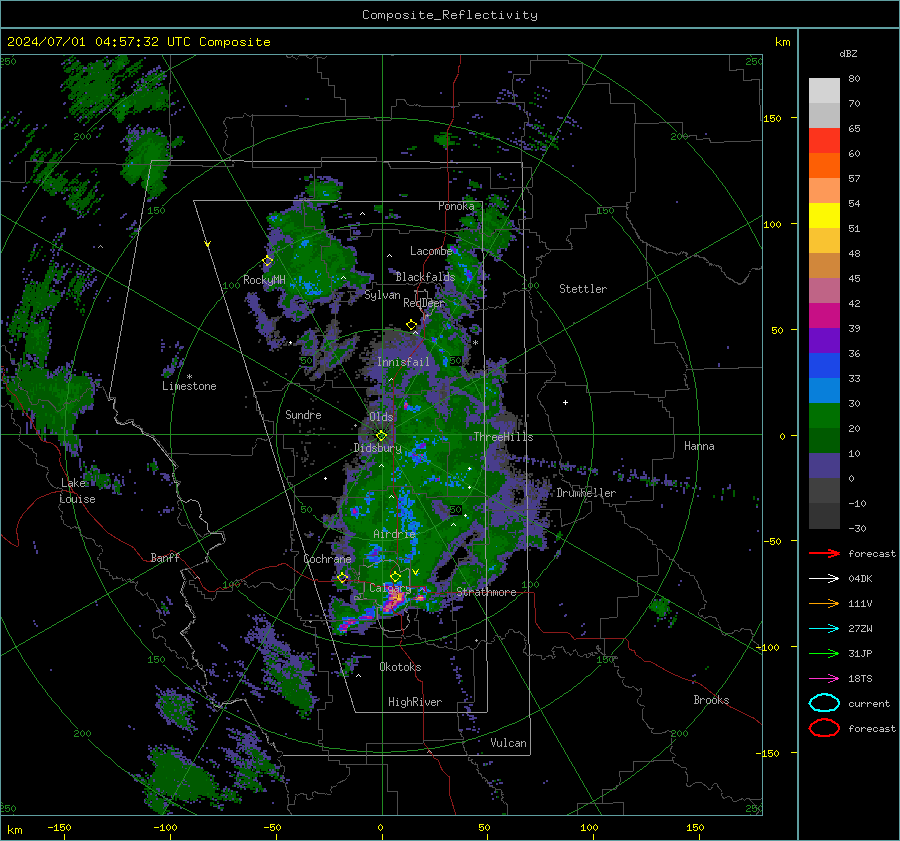Click the Blackfalds town label

tap(425, 277)
